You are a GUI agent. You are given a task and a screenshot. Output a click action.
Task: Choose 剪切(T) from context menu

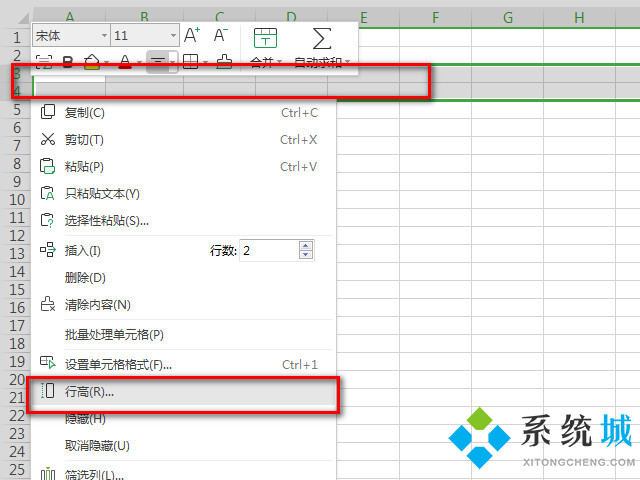[183, 140]
